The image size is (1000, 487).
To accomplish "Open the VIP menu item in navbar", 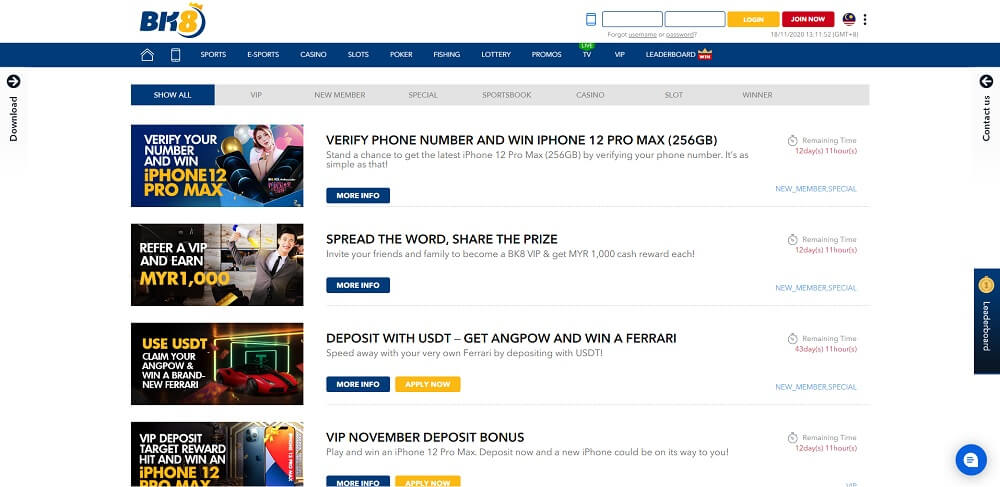I will 619,55.
